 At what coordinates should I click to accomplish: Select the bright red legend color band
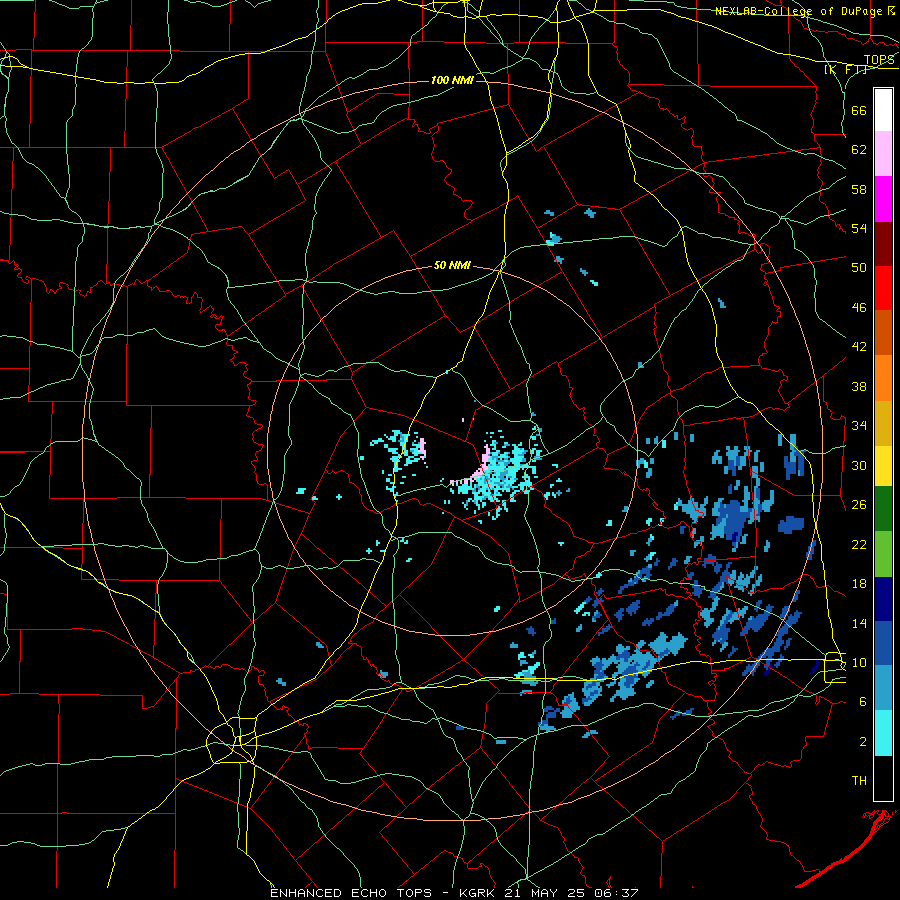click(x=883, y=288)
